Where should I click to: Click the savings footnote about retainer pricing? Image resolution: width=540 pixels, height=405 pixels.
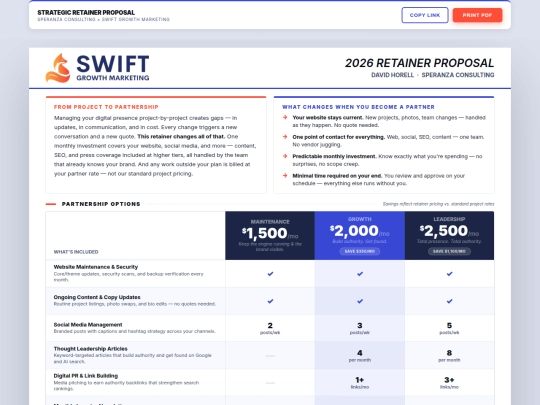[x=438, y=204]
